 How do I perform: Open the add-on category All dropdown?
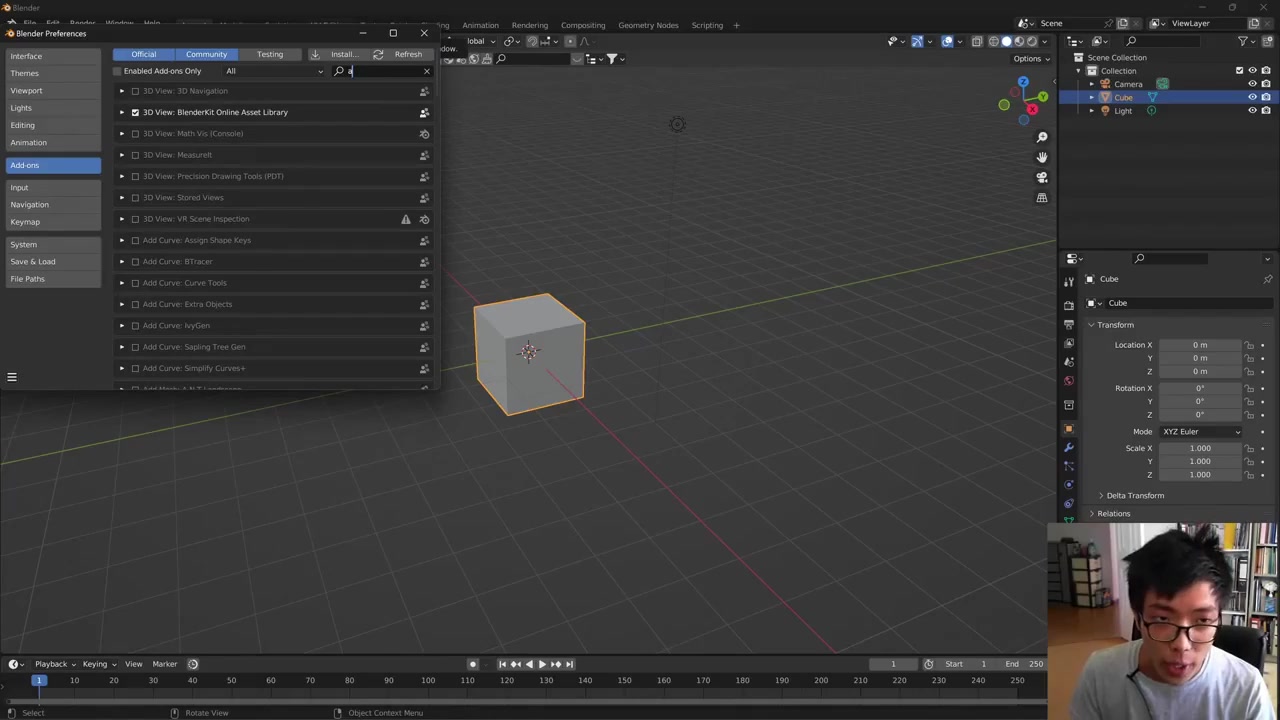pyautogui.click(x=273, y=71)
